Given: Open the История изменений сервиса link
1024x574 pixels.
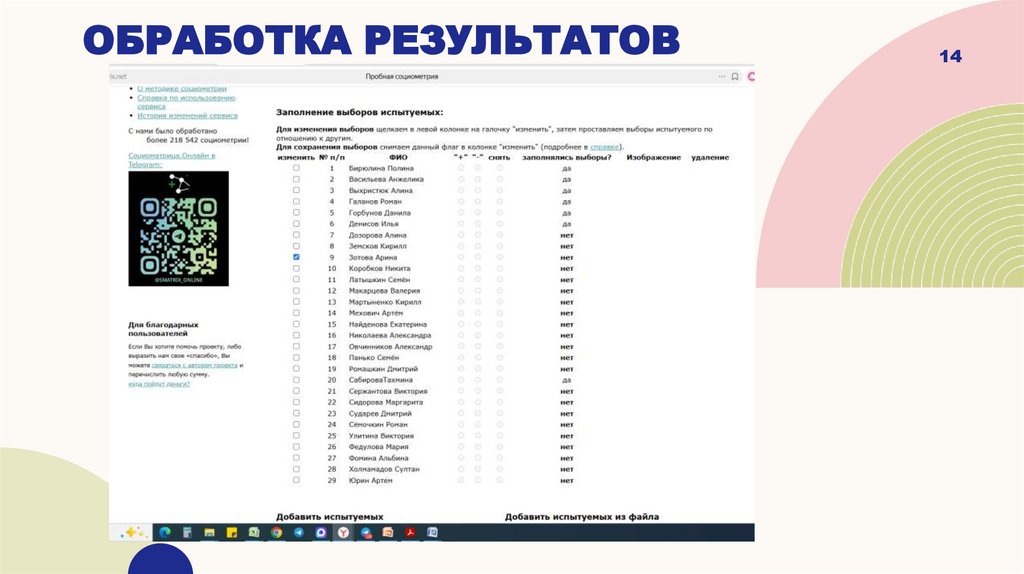Looking at the screenshot, I should coord(187,116).
